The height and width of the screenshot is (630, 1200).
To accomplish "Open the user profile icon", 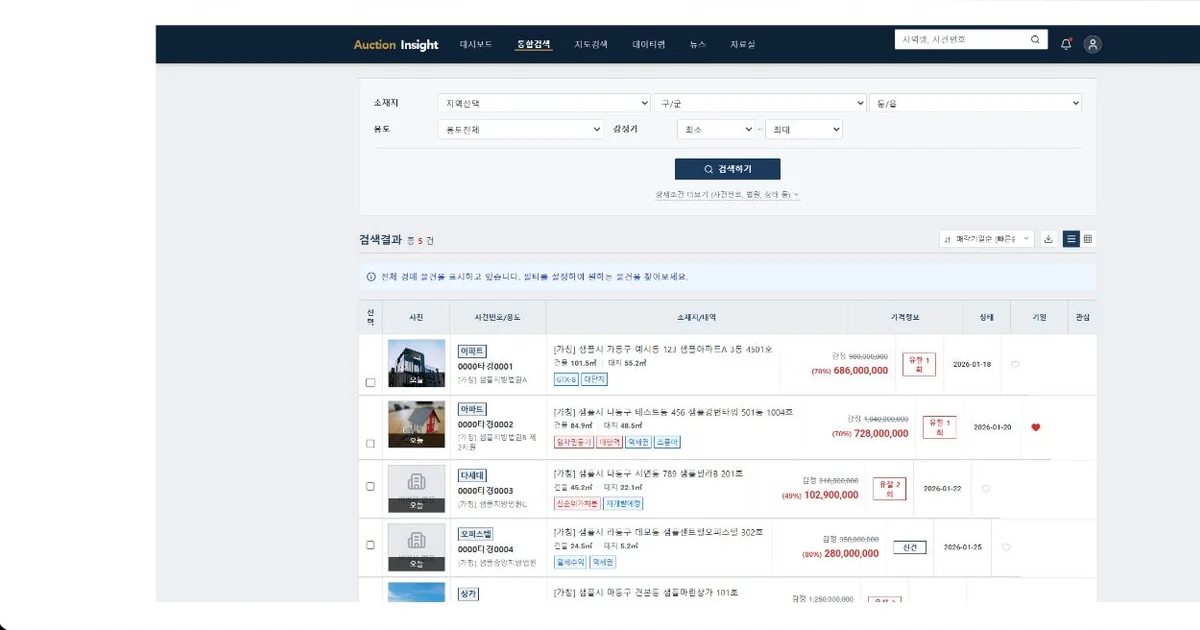I will coord(1093,44).
